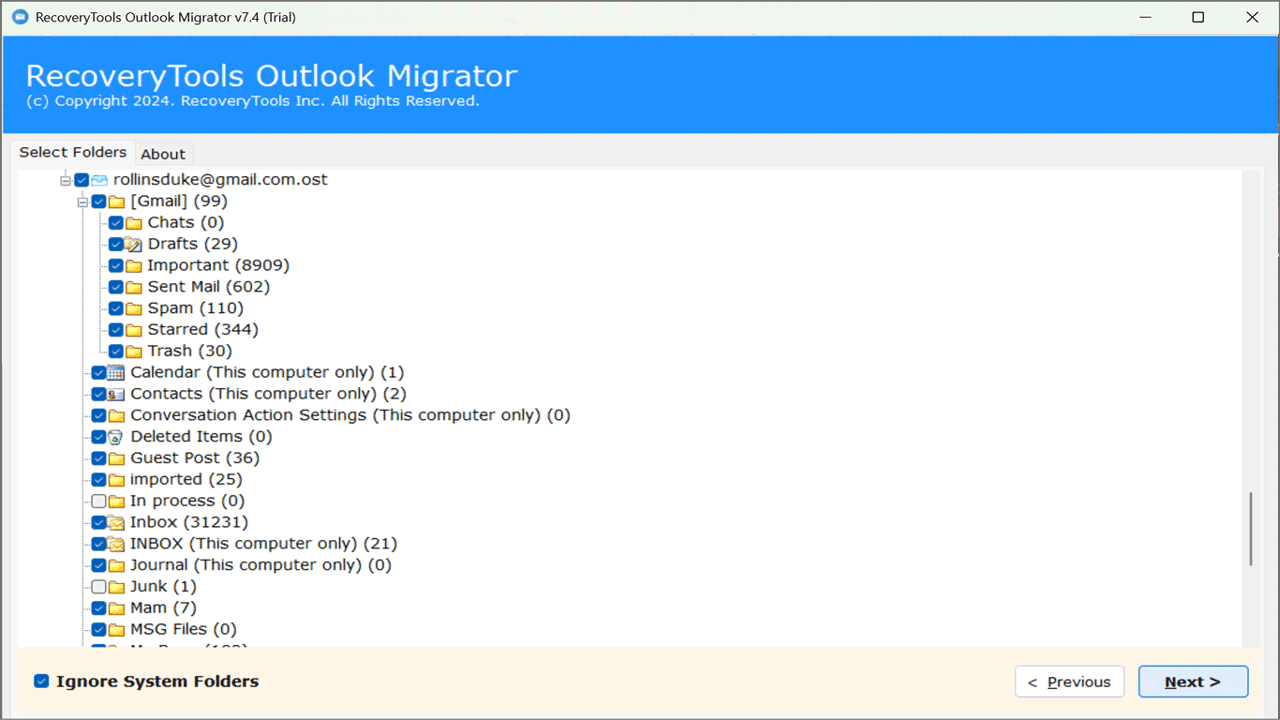Click the Contacts card icon
Screen dimensions: 1280x720
coord(116,394)
